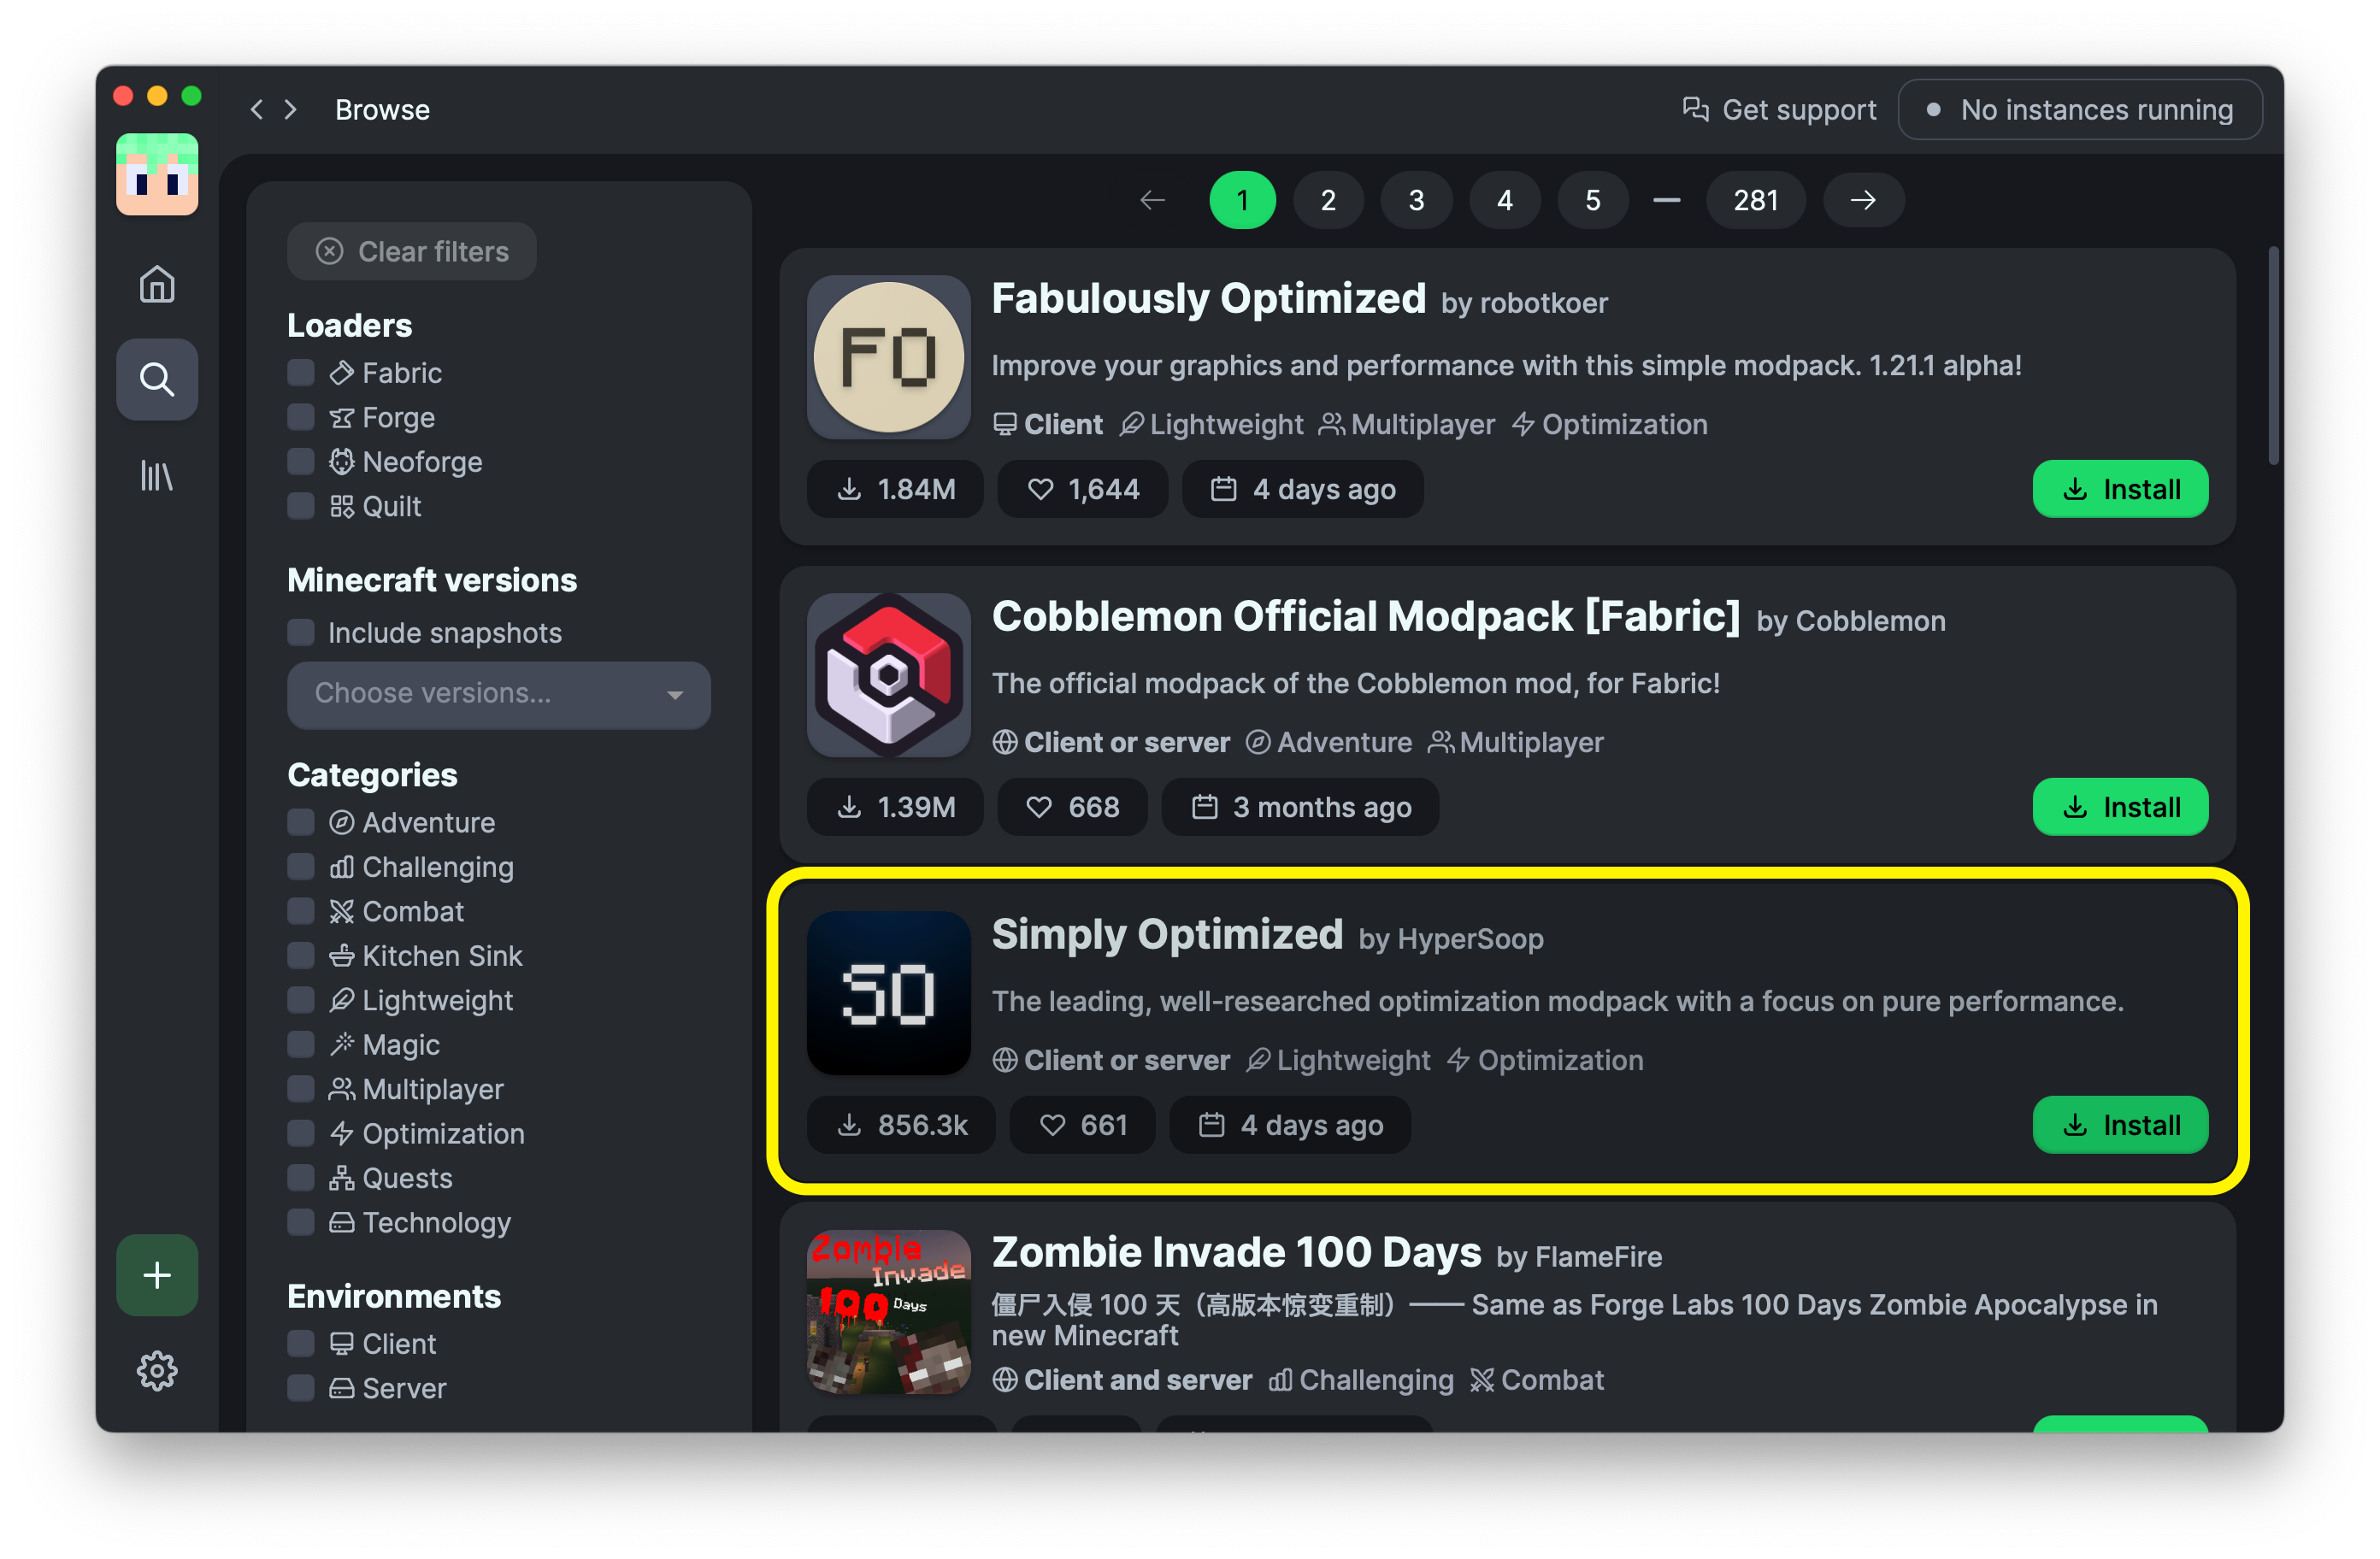Check the Kitchen Sink category
The height and width of the screenshot is (1559, 2380).
[301, 956]
